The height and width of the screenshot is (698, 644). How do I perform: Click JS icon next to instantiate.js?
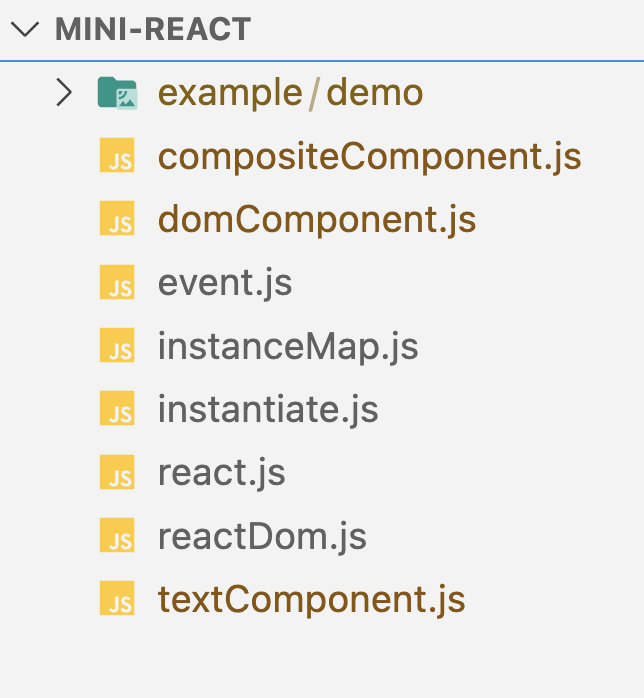tap(118, 411)
